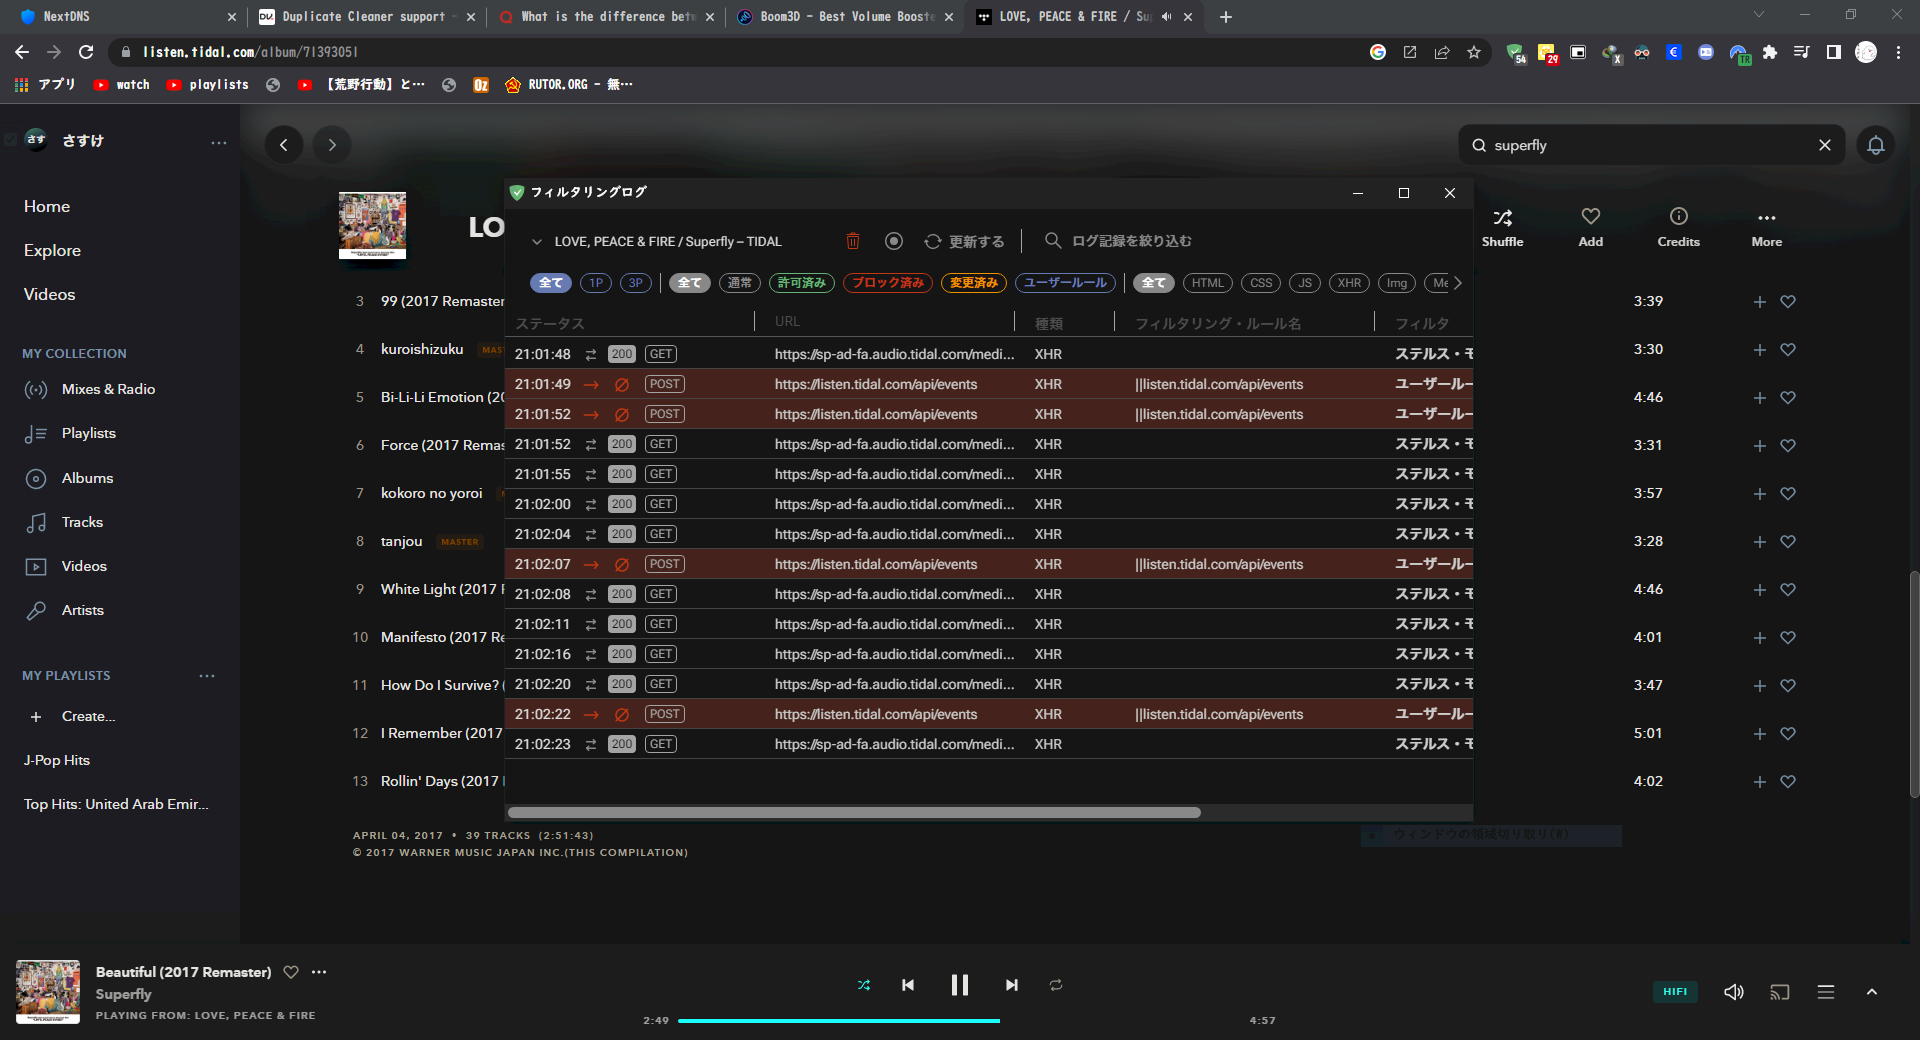The image size is (1920, 1040).
Task: Open Tidal notifications bell
Action: 1876,145
